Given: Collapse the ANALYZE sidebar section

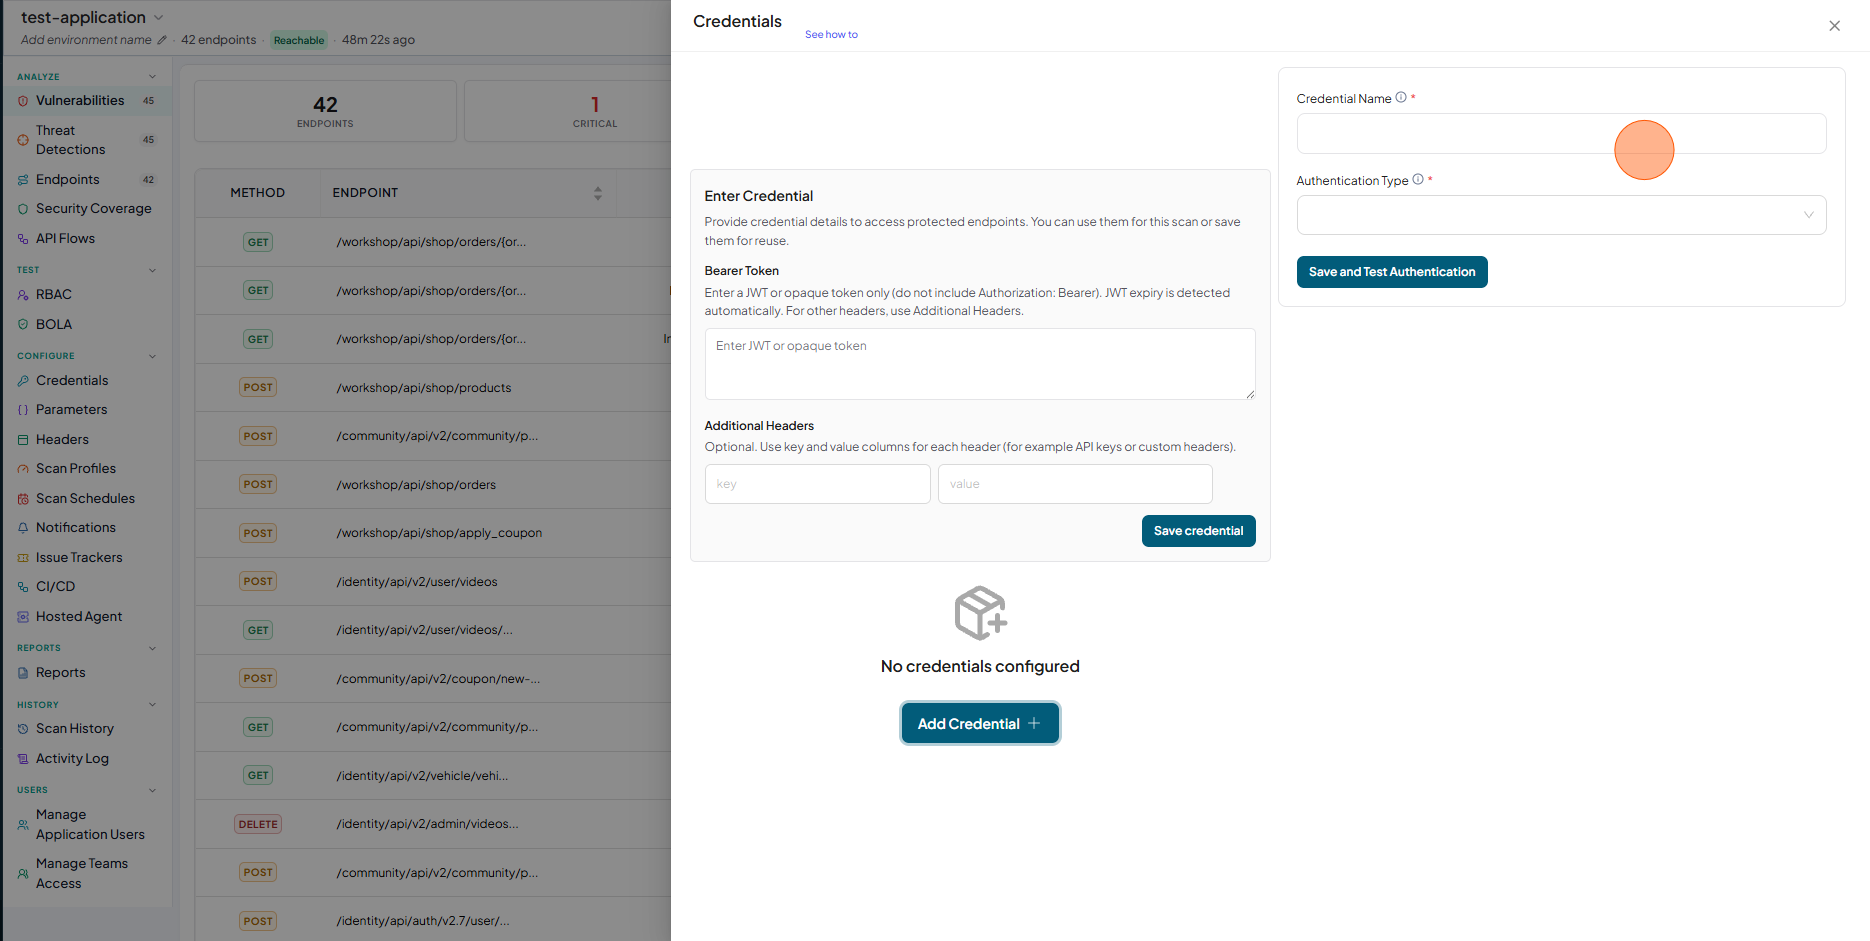Looking at the screenshot, I should pyautogui.click(x=152, y=77).
